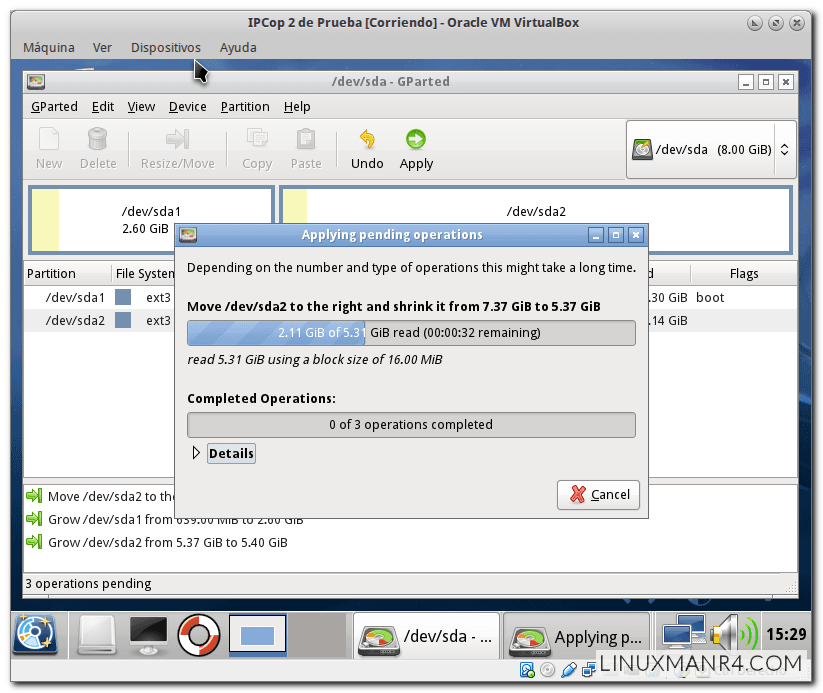Viewport: 823px width, 693px height.
Task: Click the monitor screen taskbar launcher
Action: [148, 635]
